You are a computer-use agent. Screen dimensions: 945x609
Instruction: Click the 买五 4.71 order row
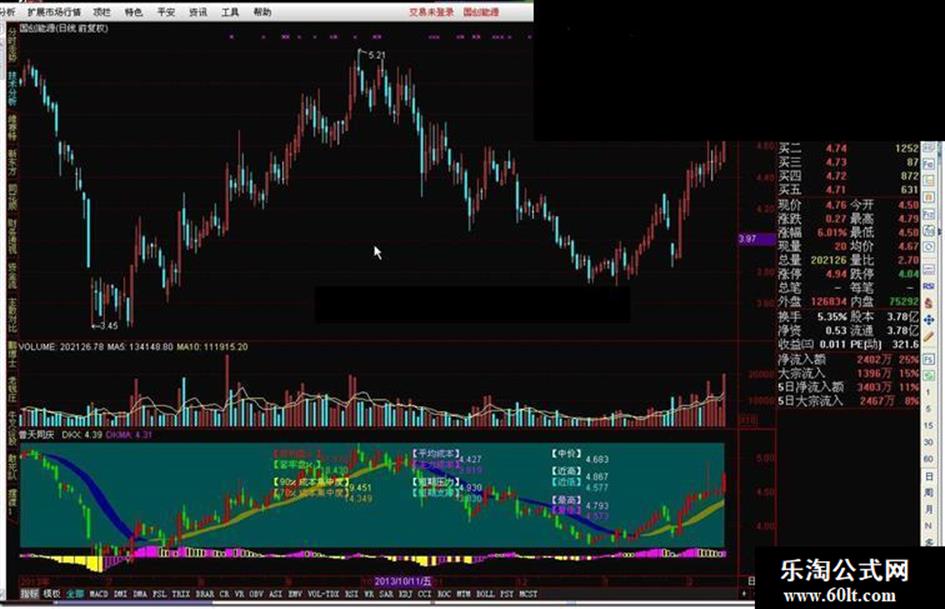click(849, 190)
